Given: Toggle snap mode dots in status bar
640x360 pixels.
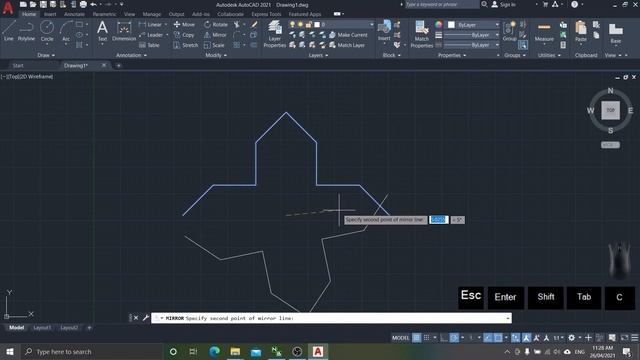Looking at the screenshot, I should (427, 338).
